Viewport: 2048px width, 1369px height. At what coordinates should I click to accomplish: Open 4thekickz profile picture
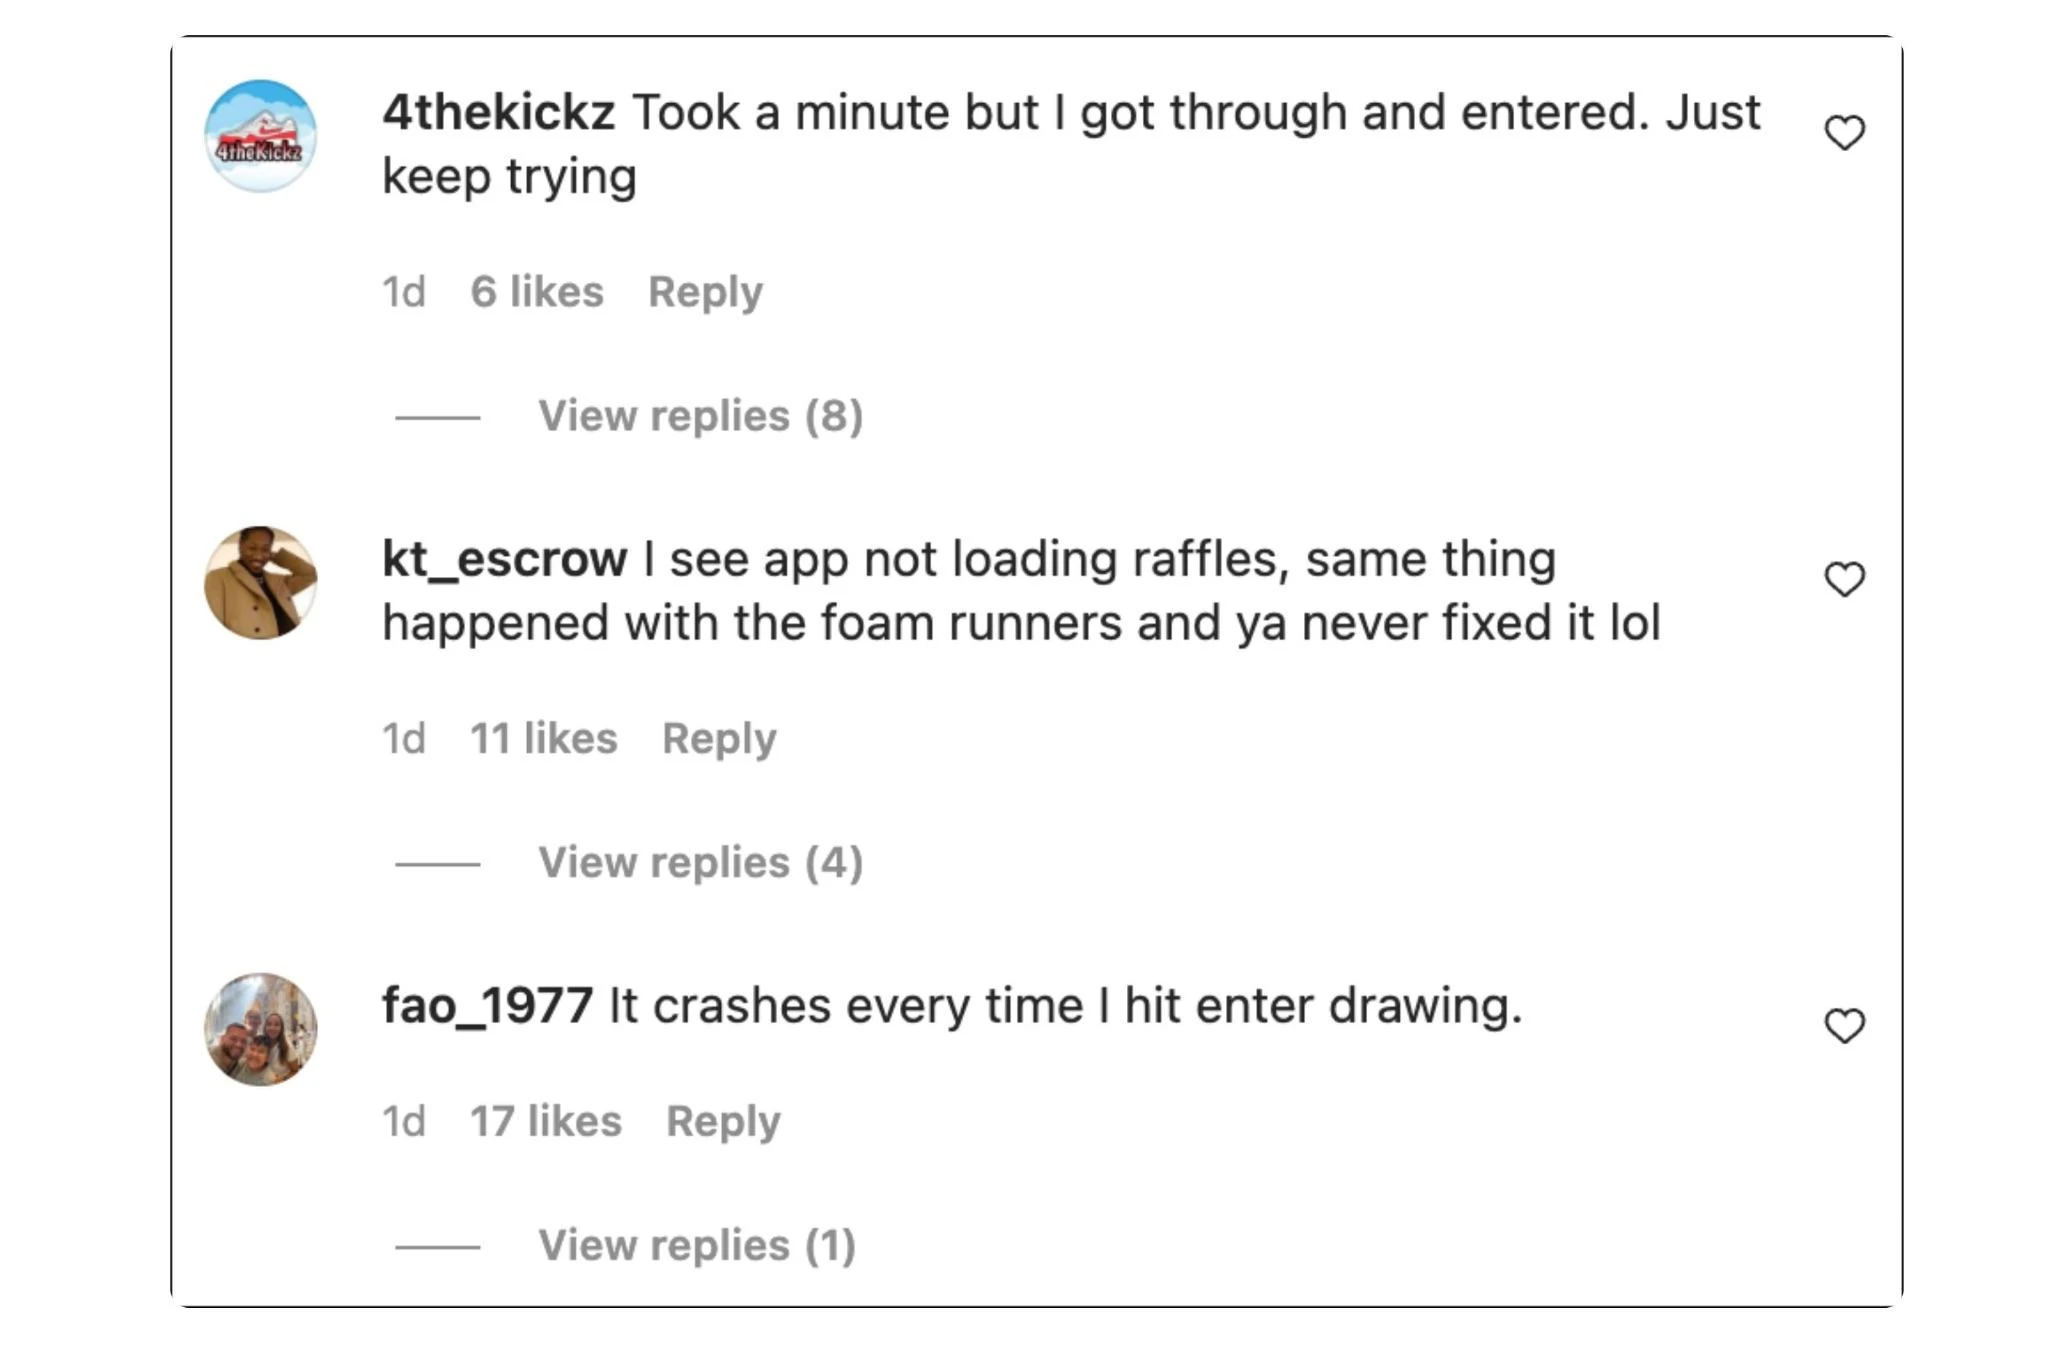click(261, 136)
